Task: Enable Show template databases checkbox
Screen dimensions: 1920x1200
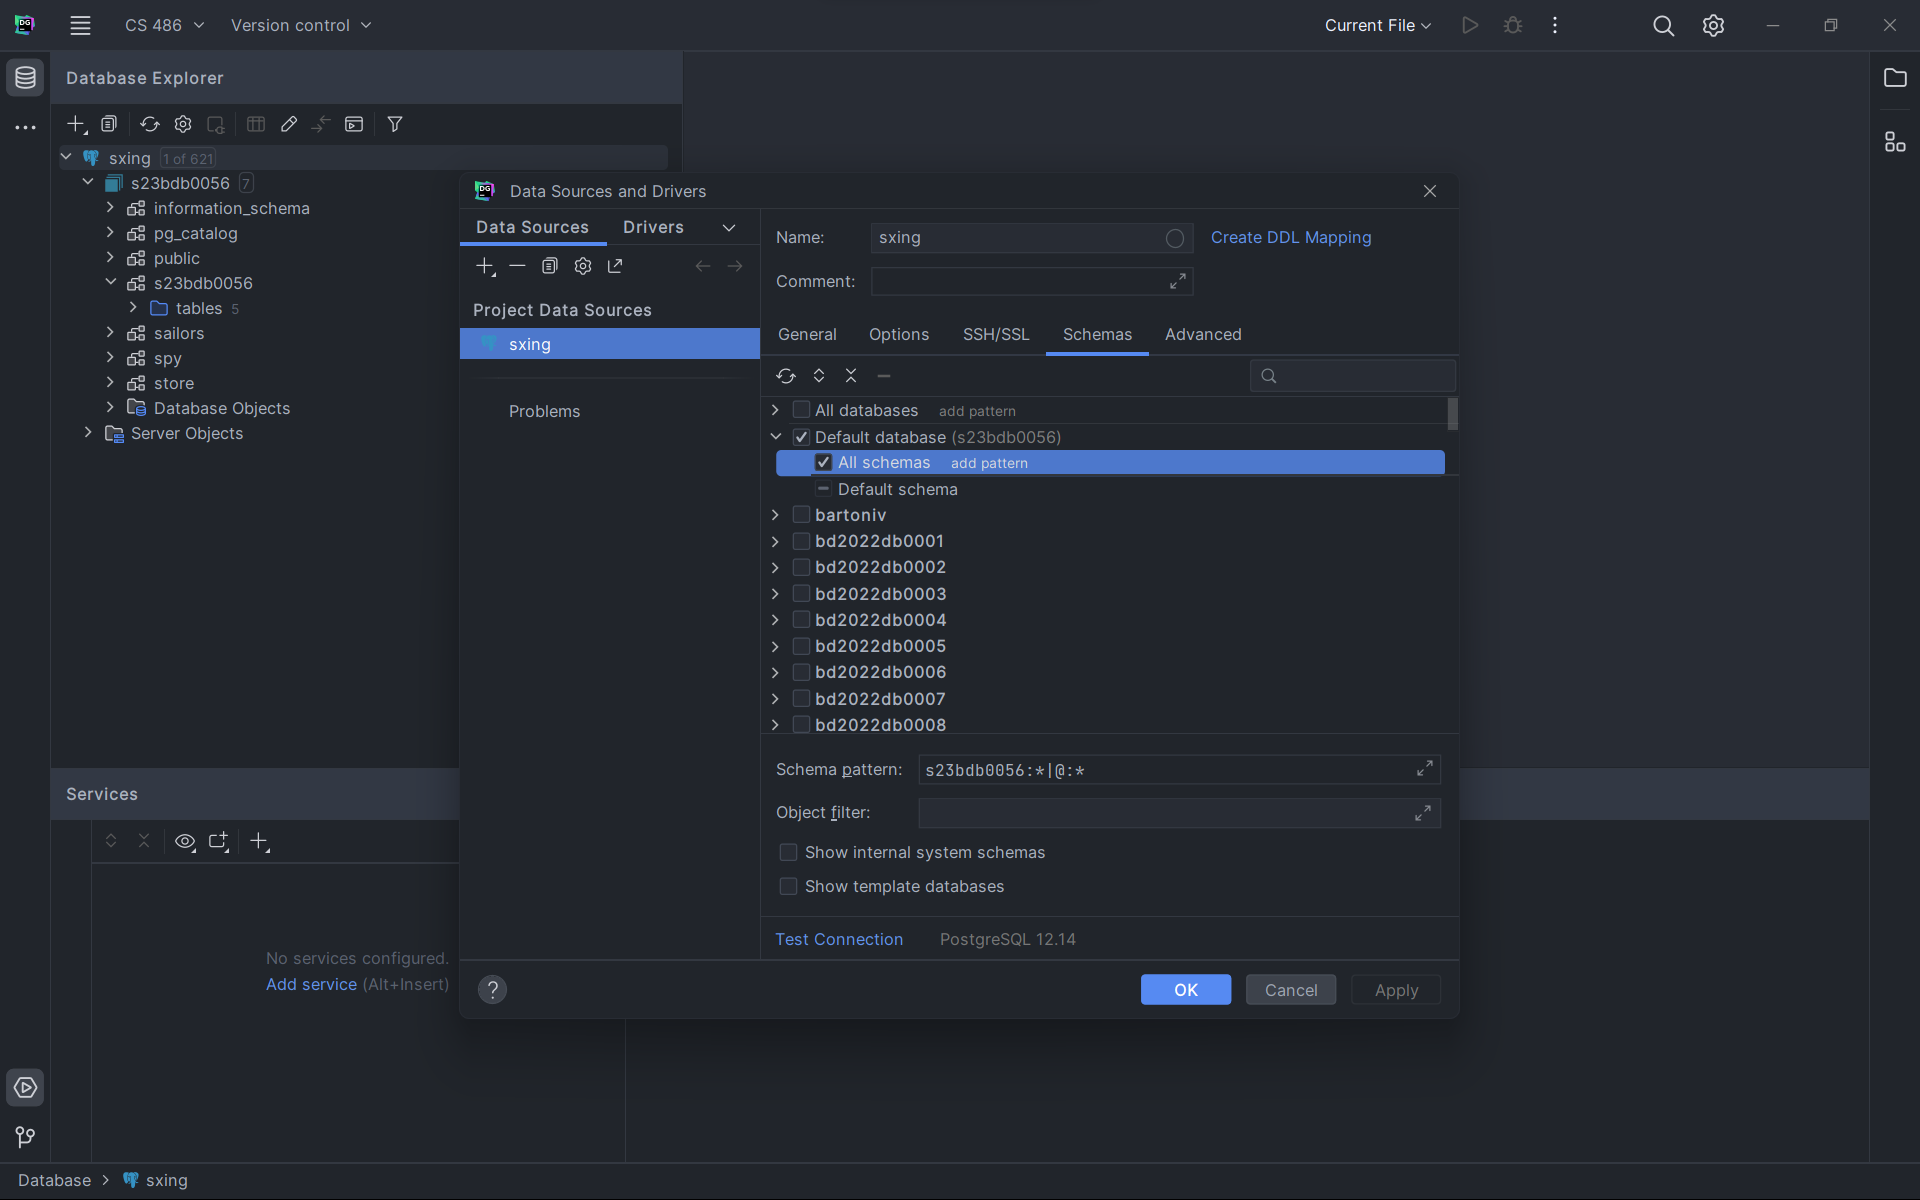Action: 789,886
